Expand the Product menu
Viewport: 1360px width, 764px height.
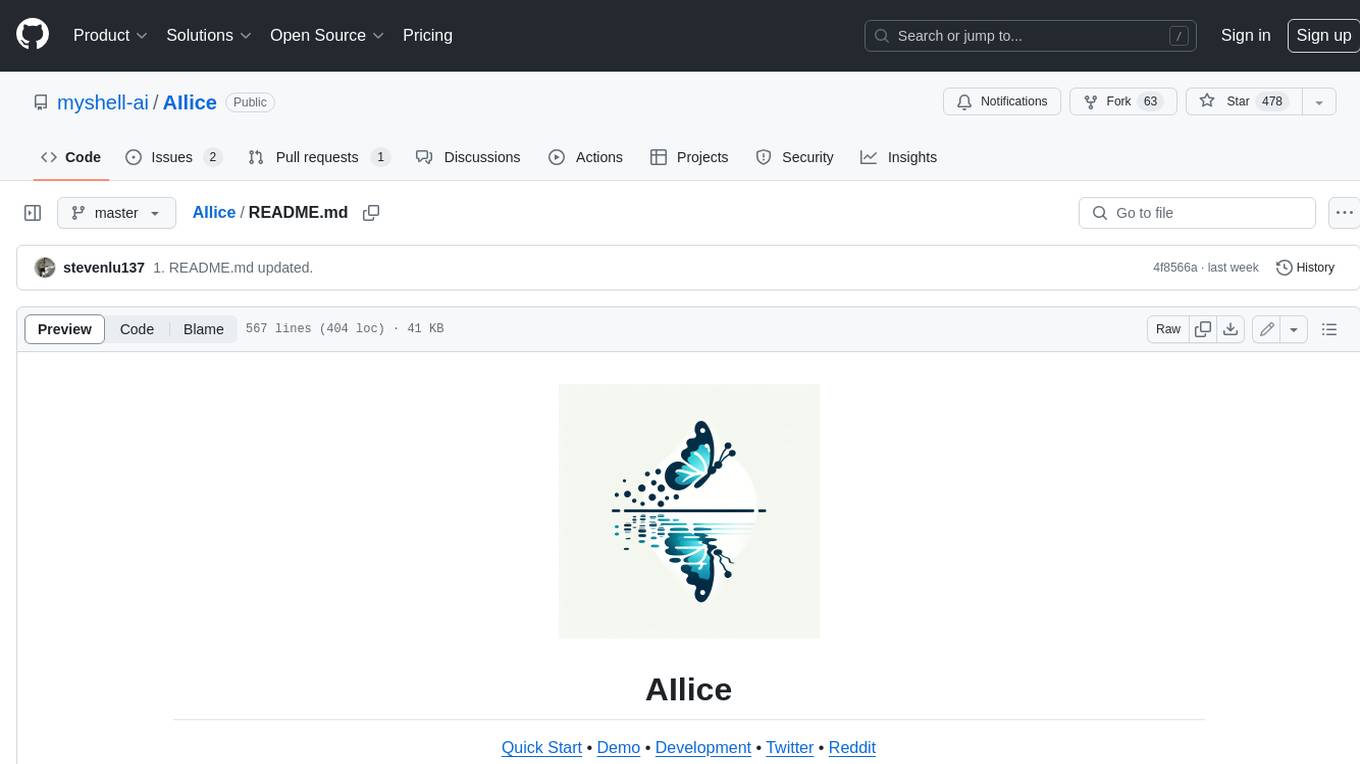click(x=110, y=35)
